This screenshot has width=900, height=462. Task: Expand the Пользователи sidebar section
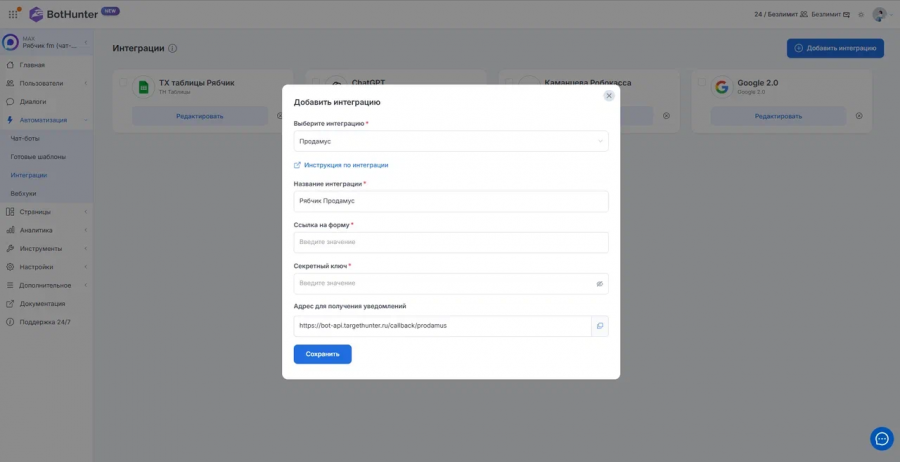click(x=46, y=83)
